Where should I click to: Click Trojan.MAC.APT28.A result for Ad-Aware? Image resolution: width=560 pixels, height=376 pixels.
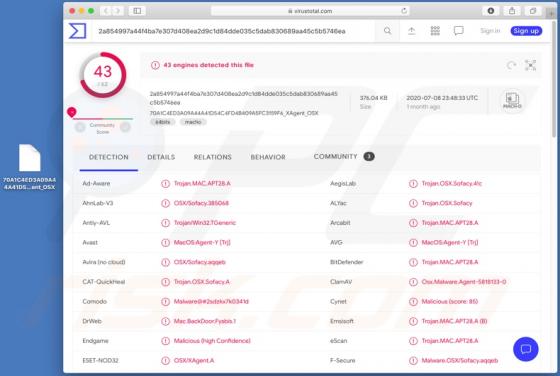click(202, 184)
